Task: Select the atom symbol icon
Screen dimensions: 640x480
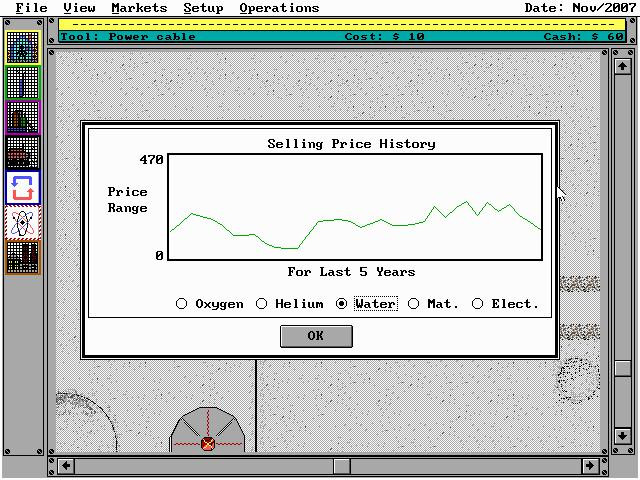Action: [22, 221]
